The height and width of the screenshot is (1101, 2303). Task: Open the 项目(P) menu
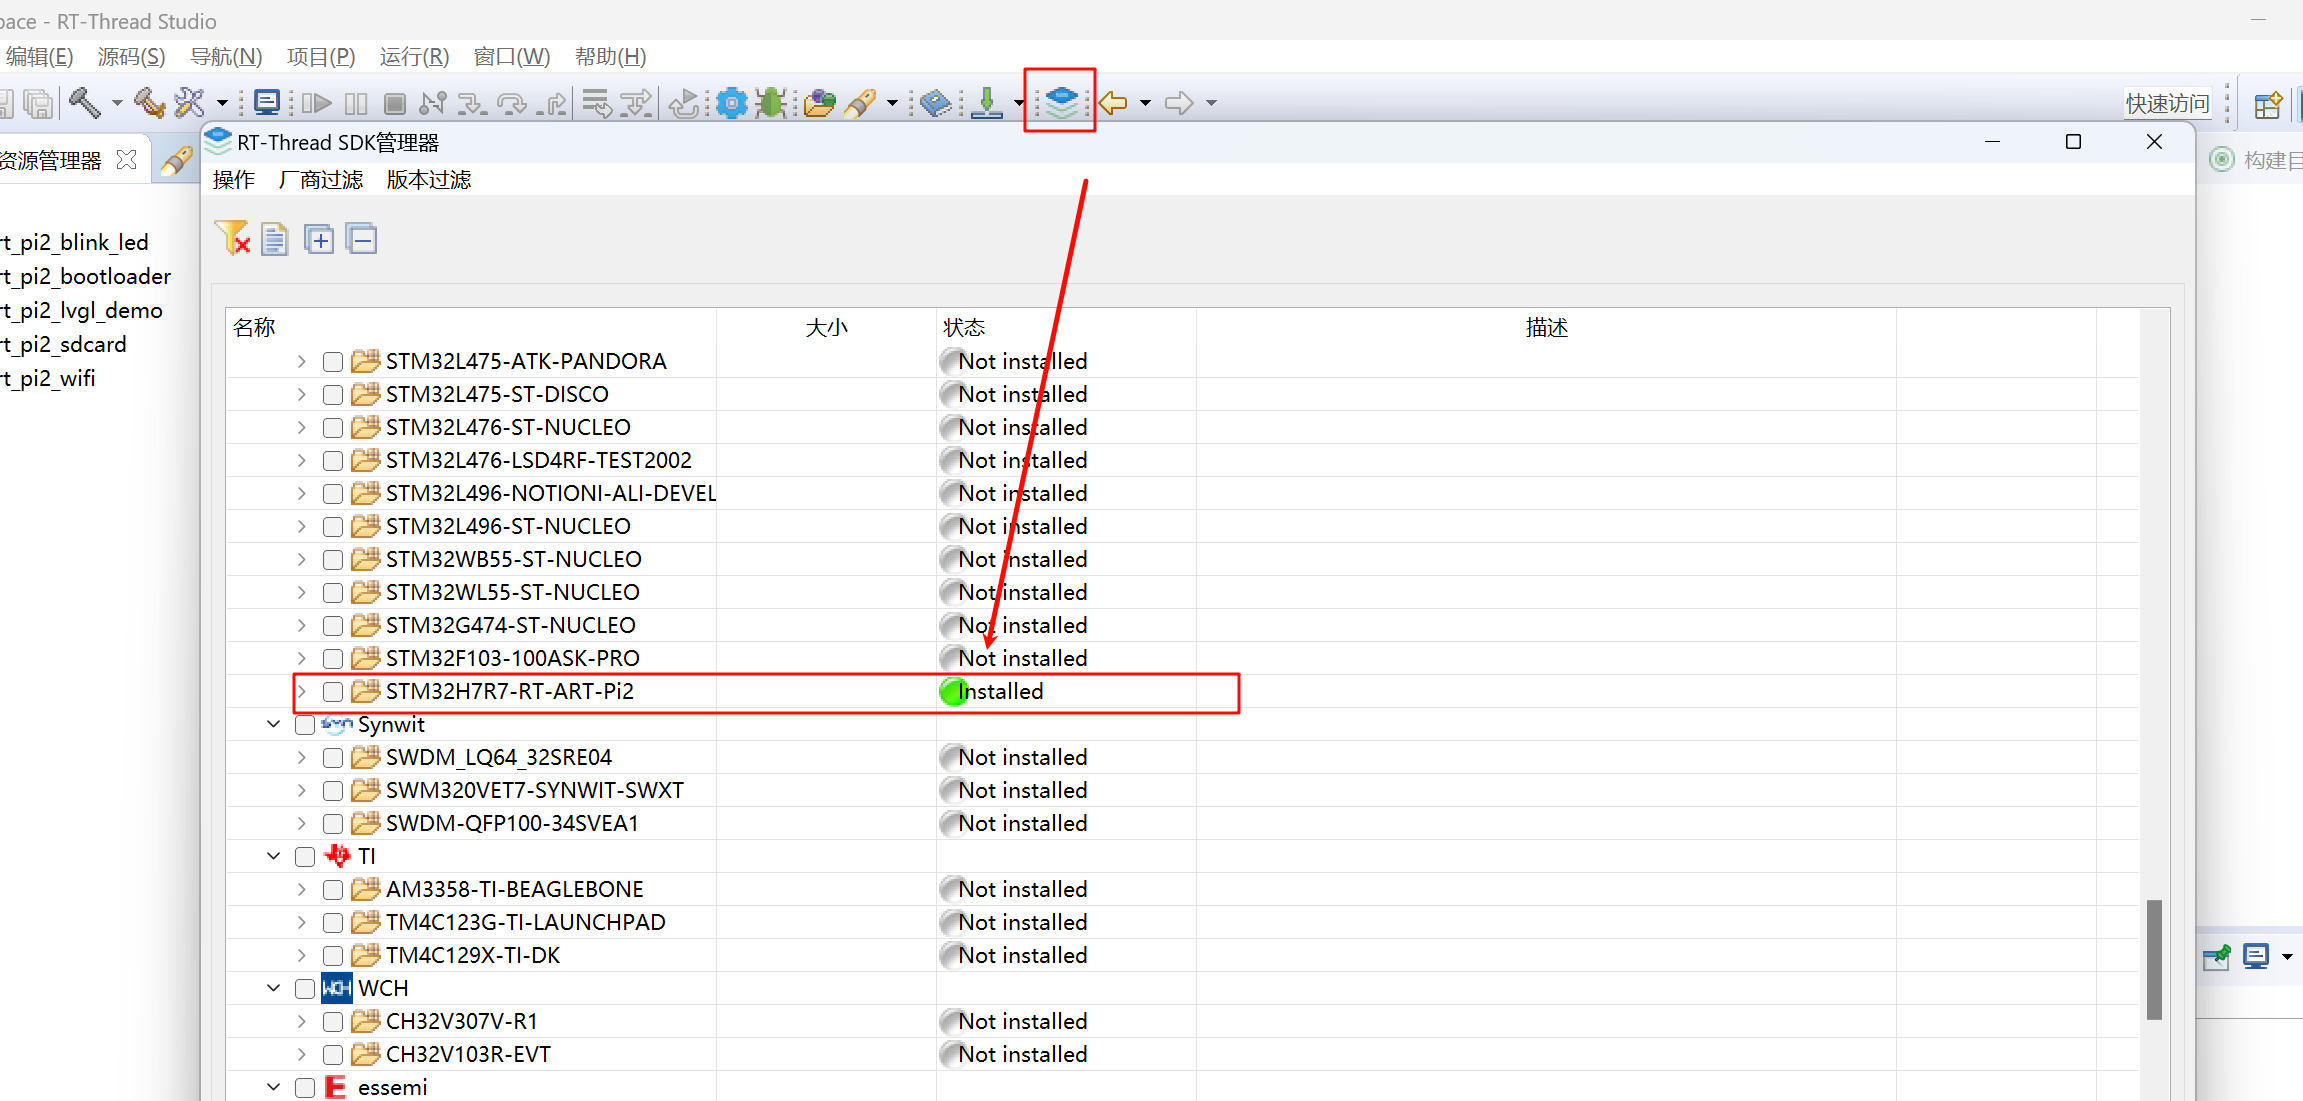pyautogui.click(x=321, y=57)
